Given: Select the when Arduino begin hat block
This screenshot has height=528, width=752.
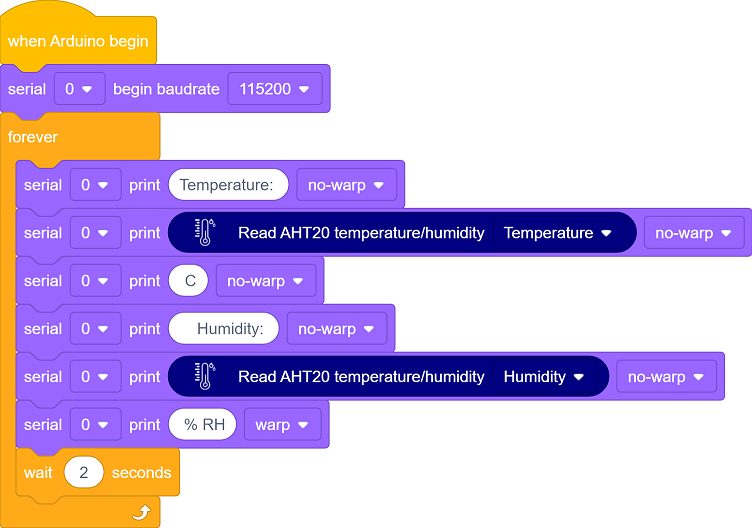Looking at the screenshot, I should [78, 41].
